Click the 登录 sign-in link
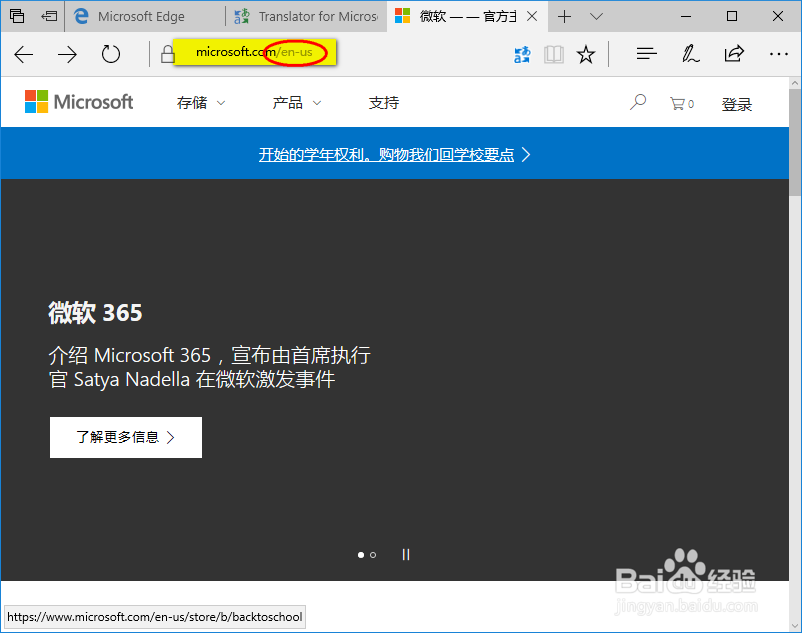802x633 pixels. tap(737, 104)
